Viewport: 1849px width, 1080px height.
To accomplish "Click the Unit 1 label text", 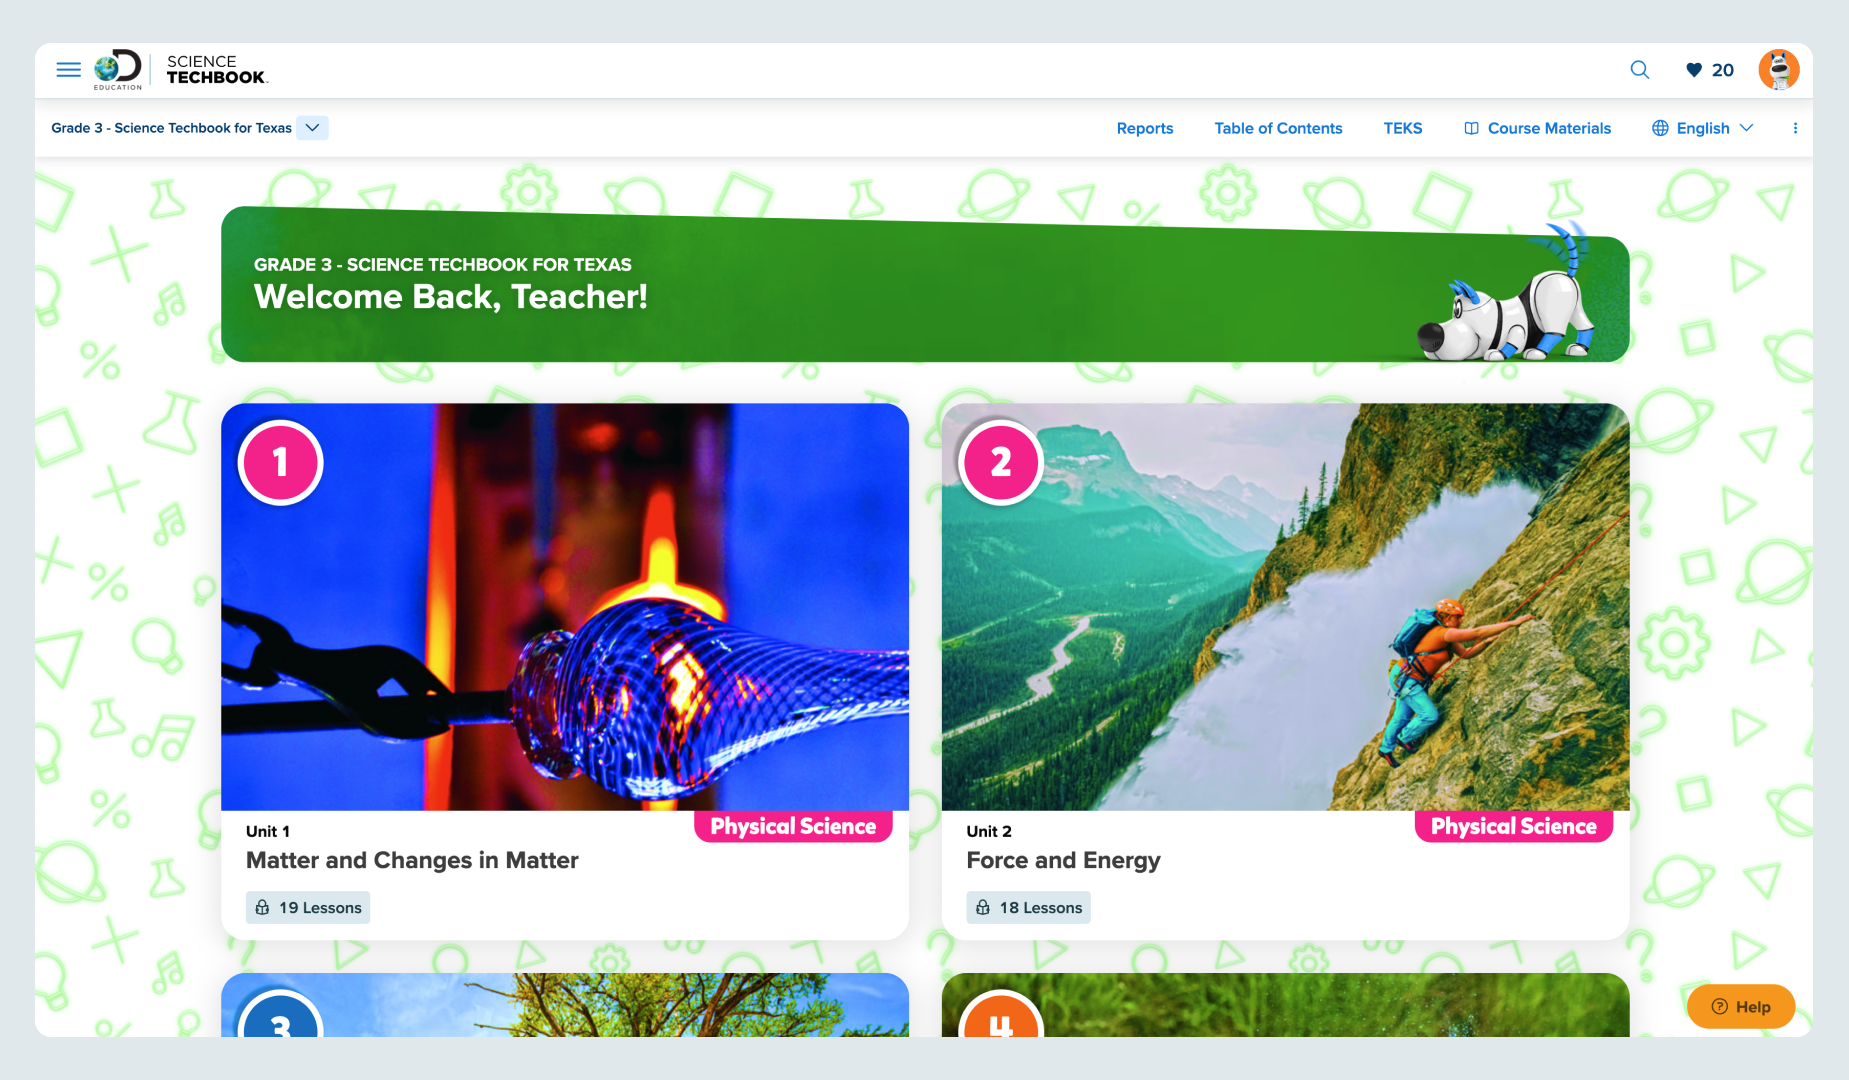I will pos(268,831).
